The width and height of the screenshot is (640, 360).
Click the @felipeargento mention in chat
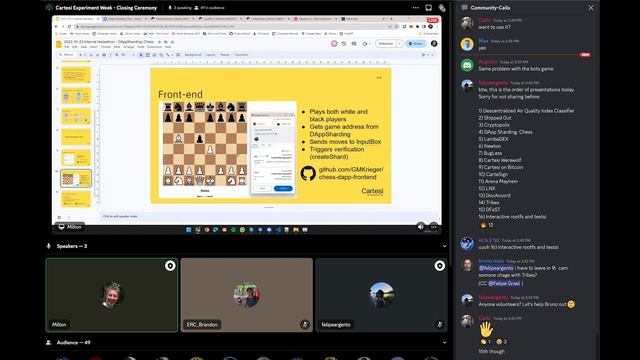[x=496, y=268]
